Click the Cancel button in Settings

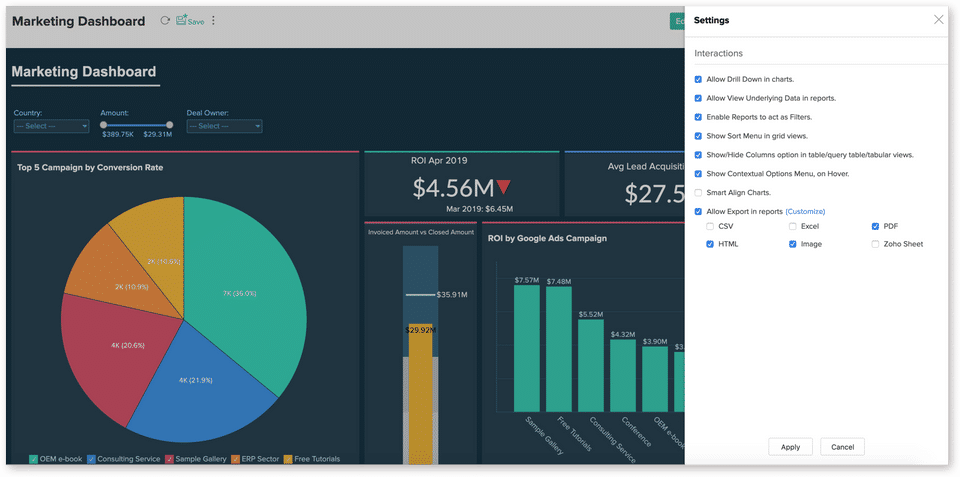(842, 447)
